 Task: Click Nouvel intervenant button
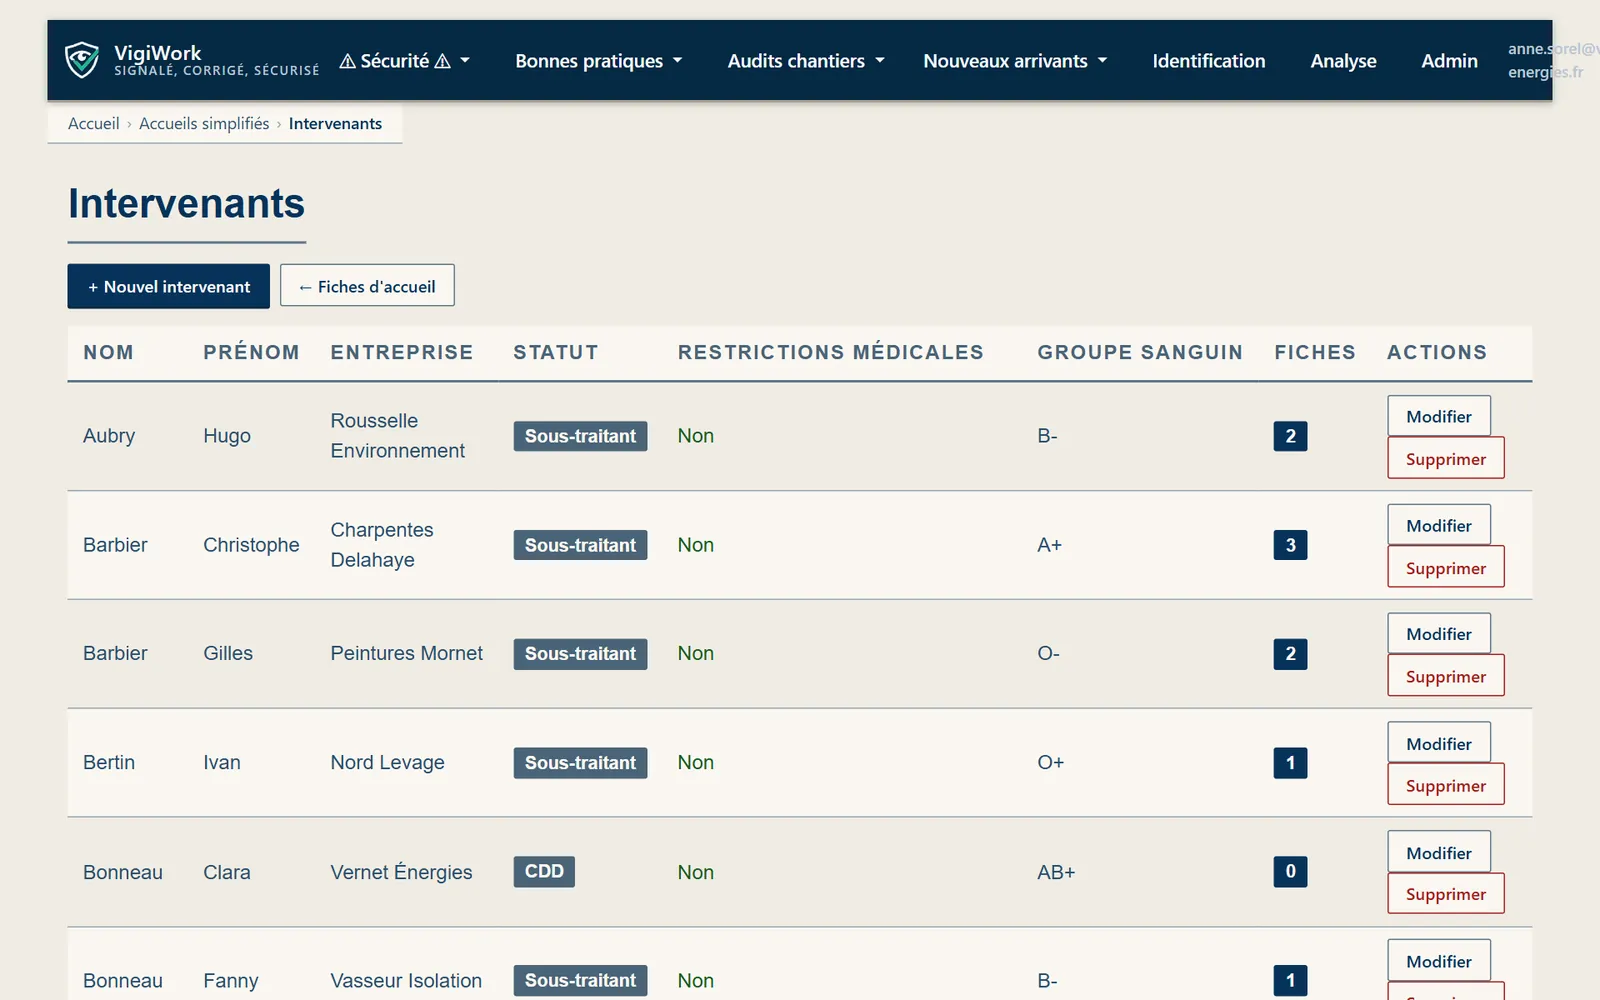click(x=168, y=286)
